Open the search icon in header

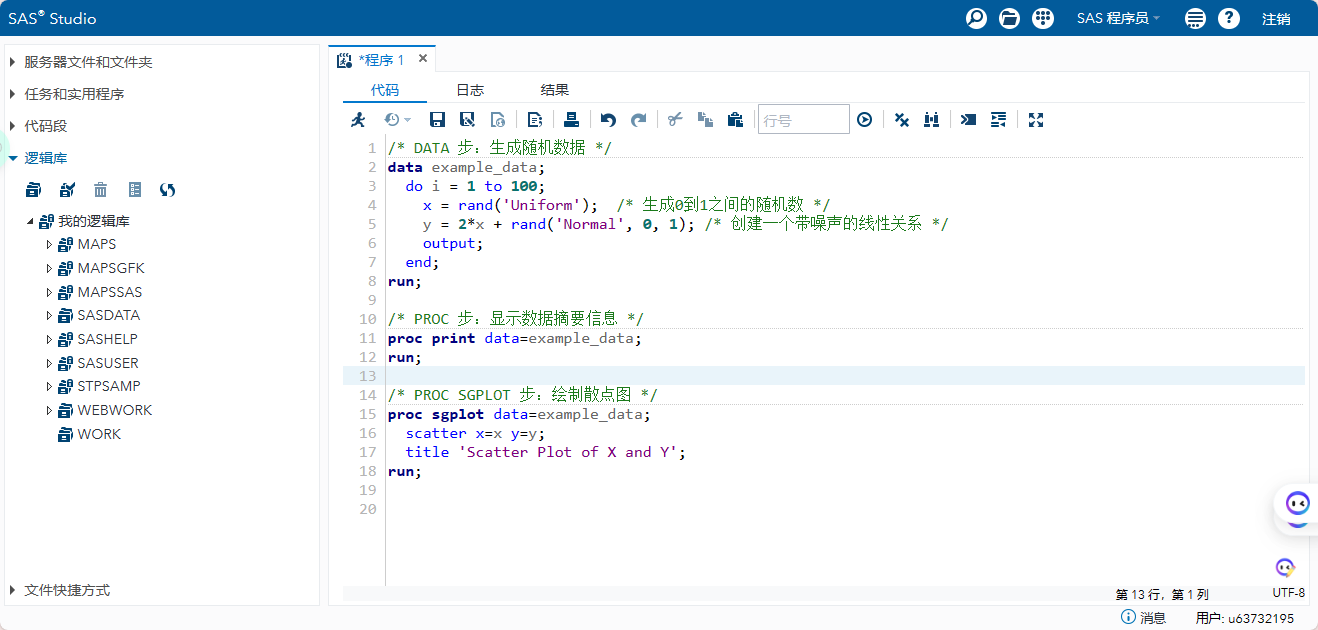(976, 18)
